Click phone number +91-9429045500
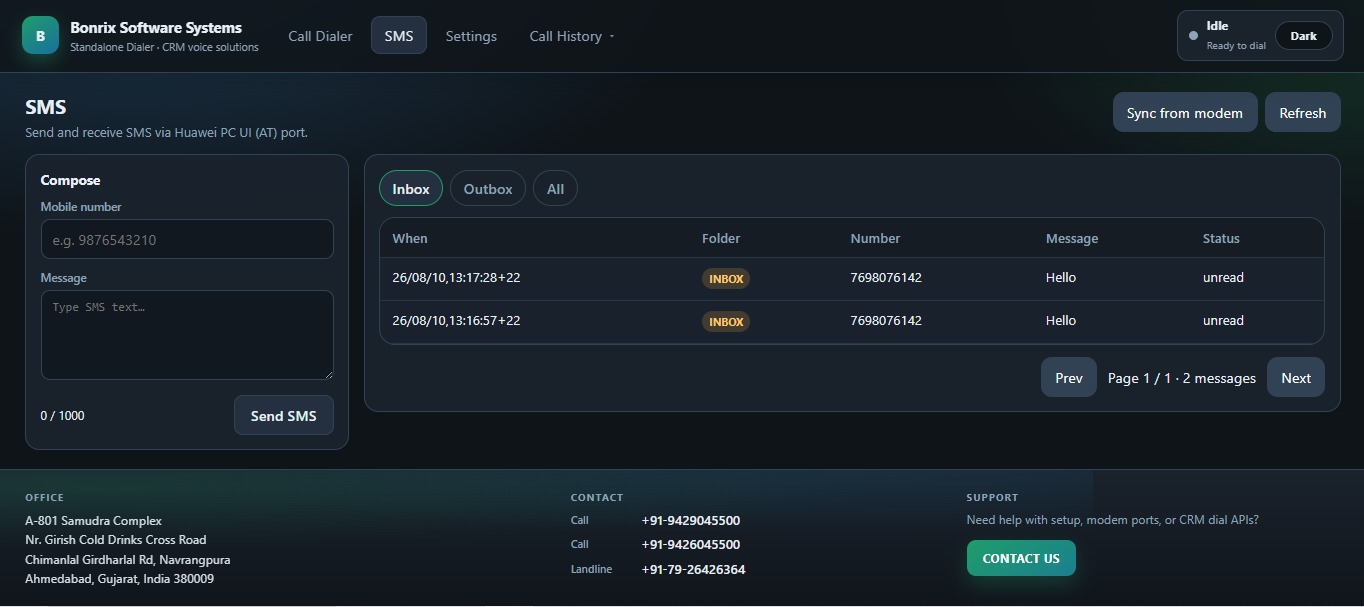The height and width of the screenshot is (607, 1364). tap(691, 521)
